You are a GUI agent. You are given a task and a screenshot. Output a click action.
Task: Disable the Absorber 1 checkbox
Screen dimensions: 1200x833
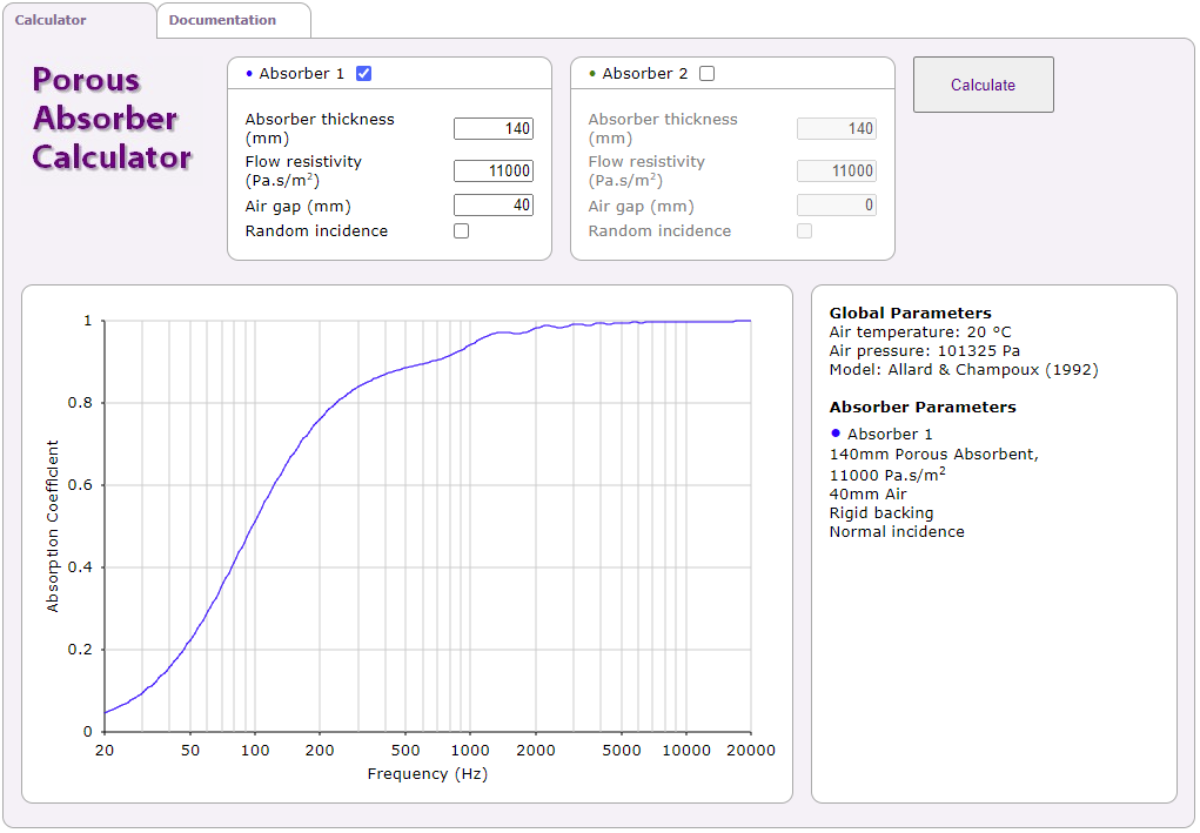(x=364, y=74)
